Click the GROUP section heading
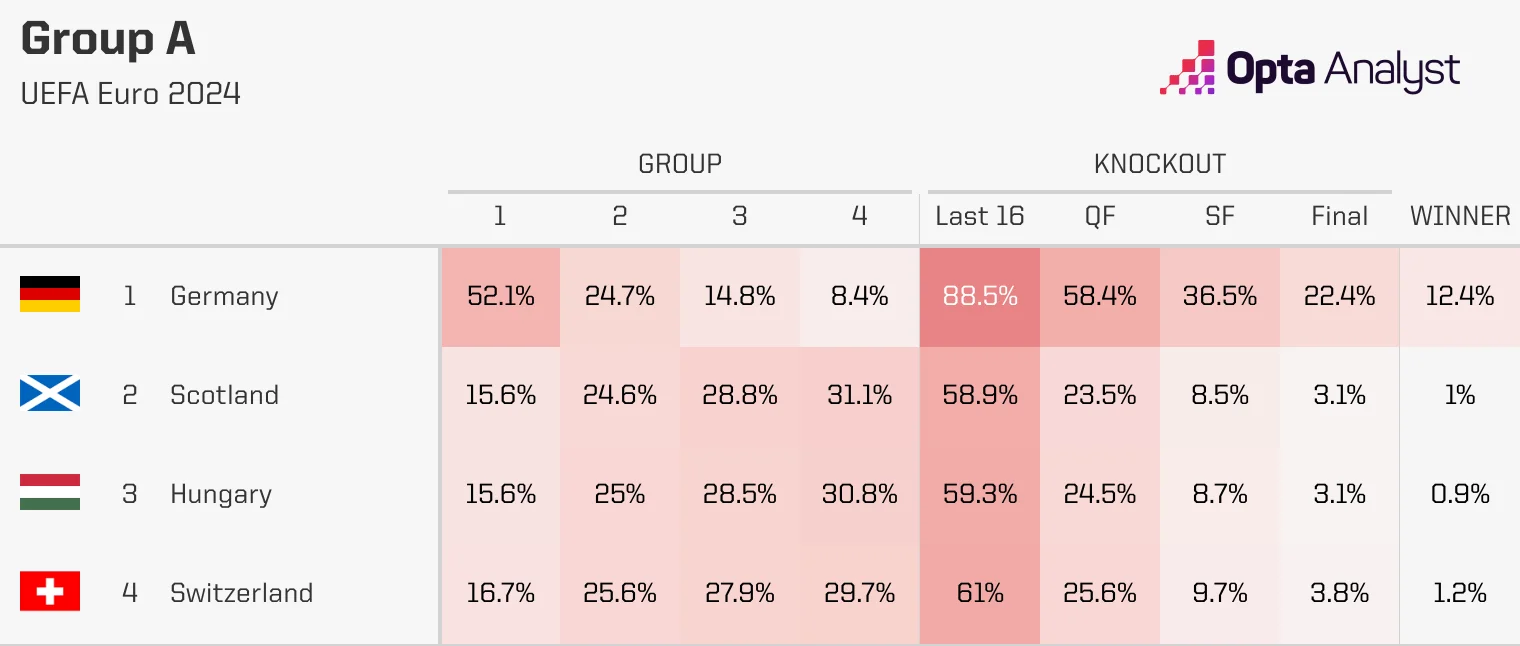The height and width of the screenshot is (646, 1520). click(679, 163)
